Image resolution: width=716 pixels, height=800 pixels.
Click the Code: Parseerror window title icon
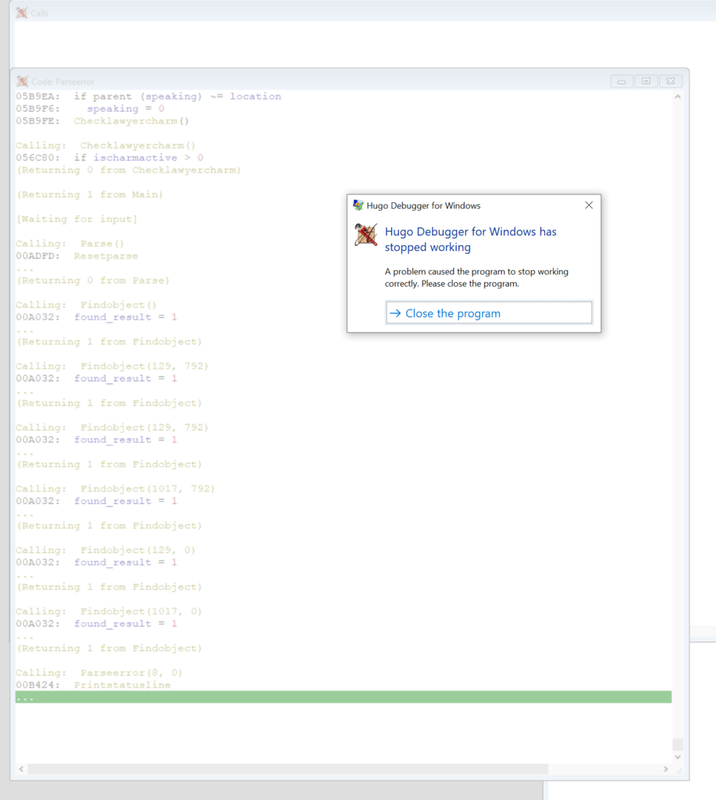22,81
